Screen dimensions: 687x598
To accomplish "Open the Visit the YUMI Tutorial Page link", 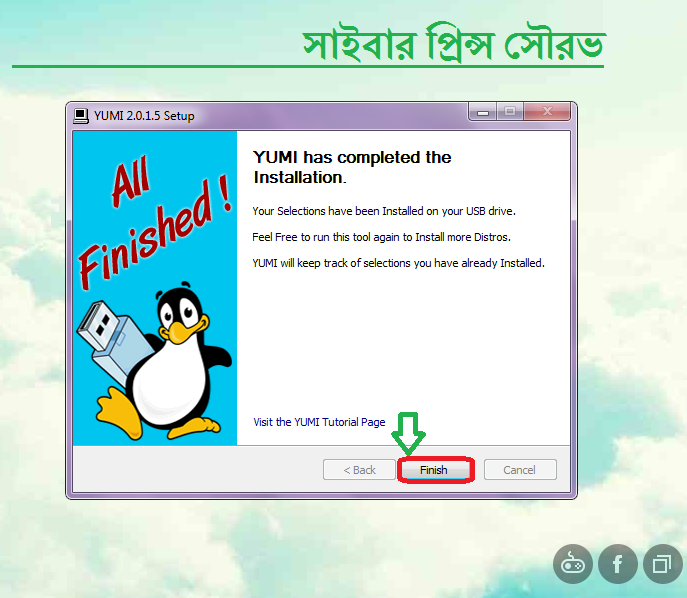I will [x=319, y=422].
